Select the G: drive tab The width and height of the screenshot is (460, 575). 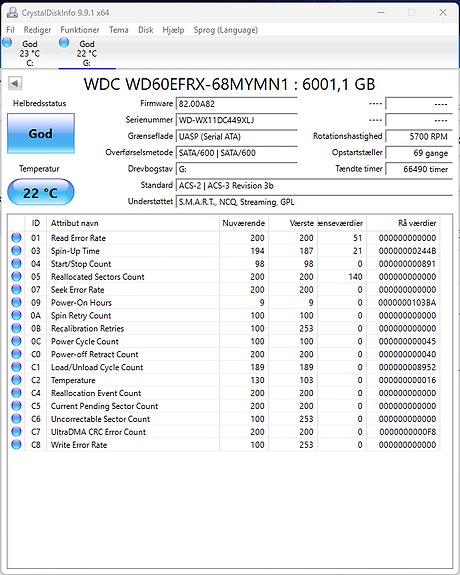(x=87, y=53)
